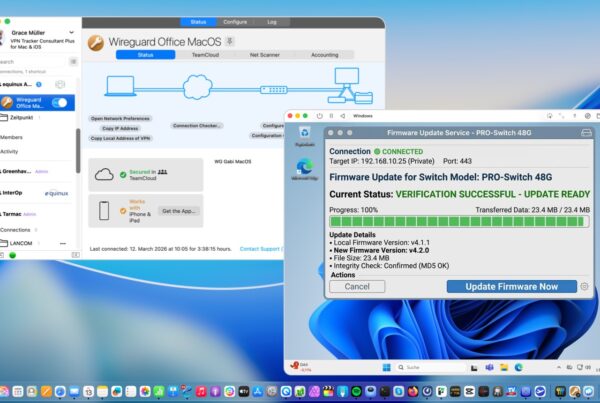The height and width of the screenshot is (403, 600).
Task: Click the pin icon beside Wireguard Office MacOS
Action: [230, 41]
